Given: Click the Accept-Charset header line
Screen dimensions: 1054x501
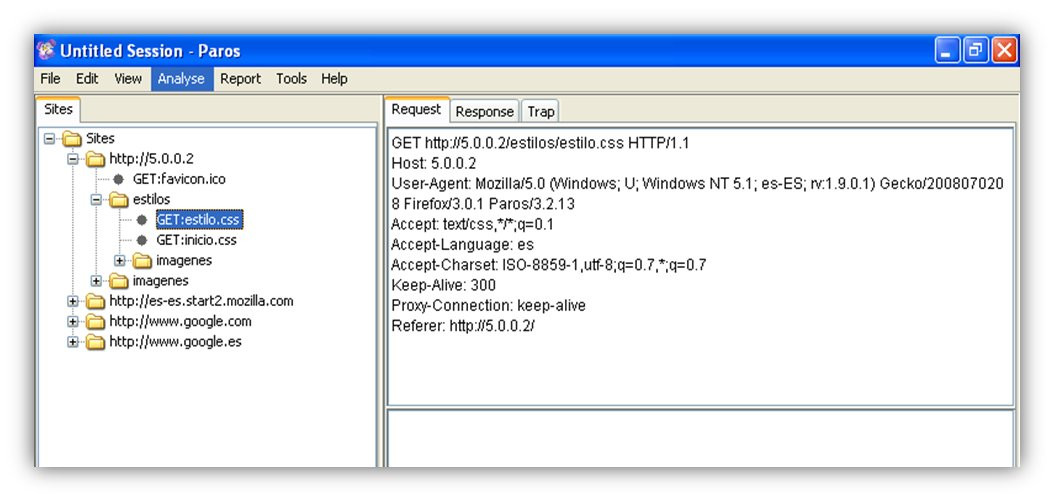Looking at the screenshot, I should [549, 265].
